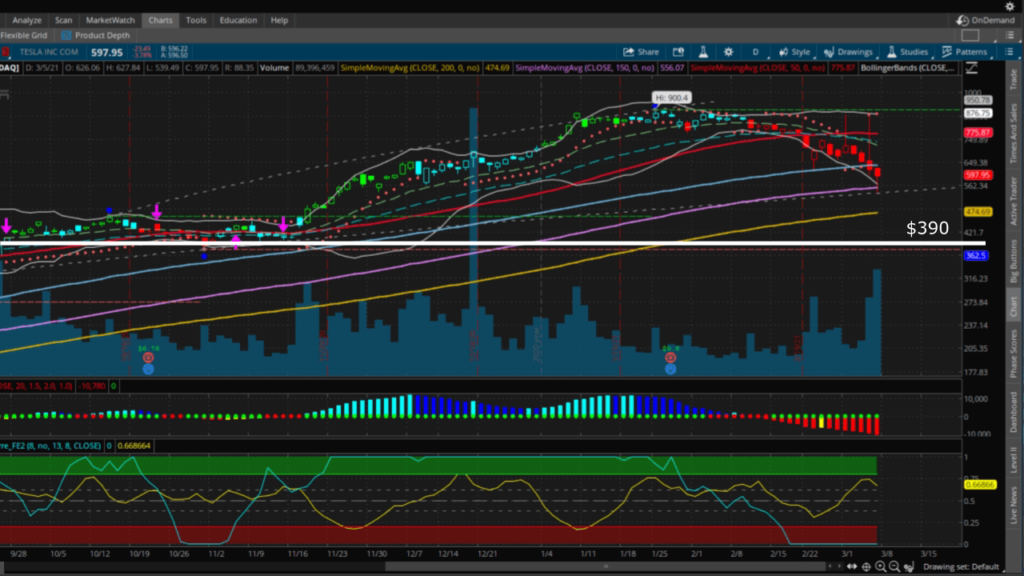Open the Help tab

tap(279, 20)
